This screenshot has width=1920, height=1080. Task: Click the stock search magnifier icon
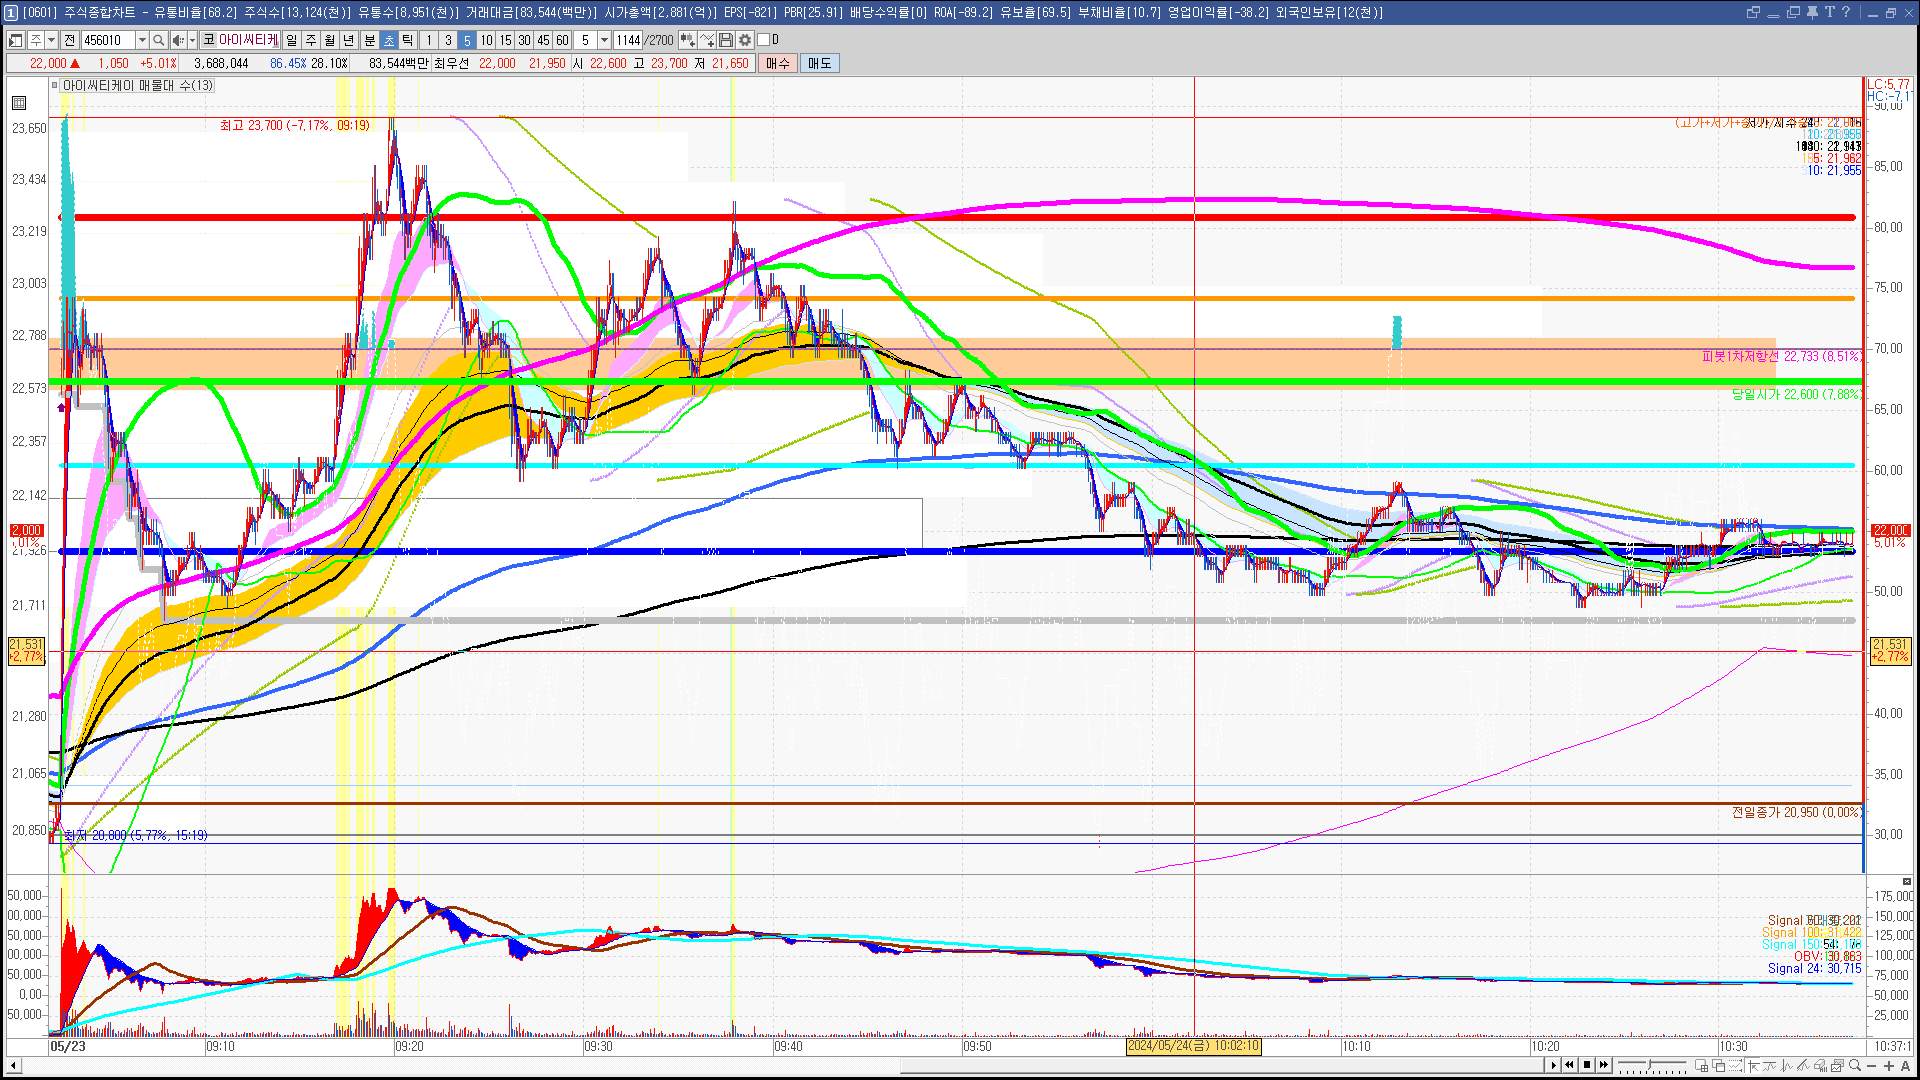(158, 40)
